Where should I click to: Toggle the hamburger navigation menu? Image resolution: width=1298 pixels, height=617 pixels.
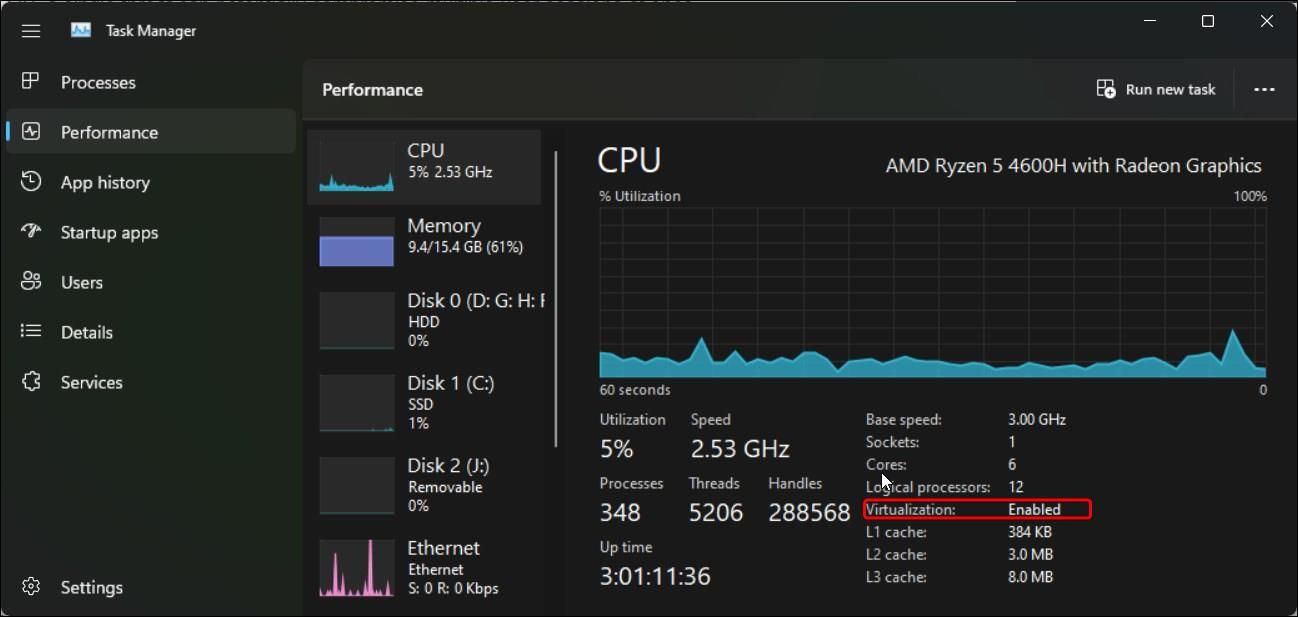point(31,31)
